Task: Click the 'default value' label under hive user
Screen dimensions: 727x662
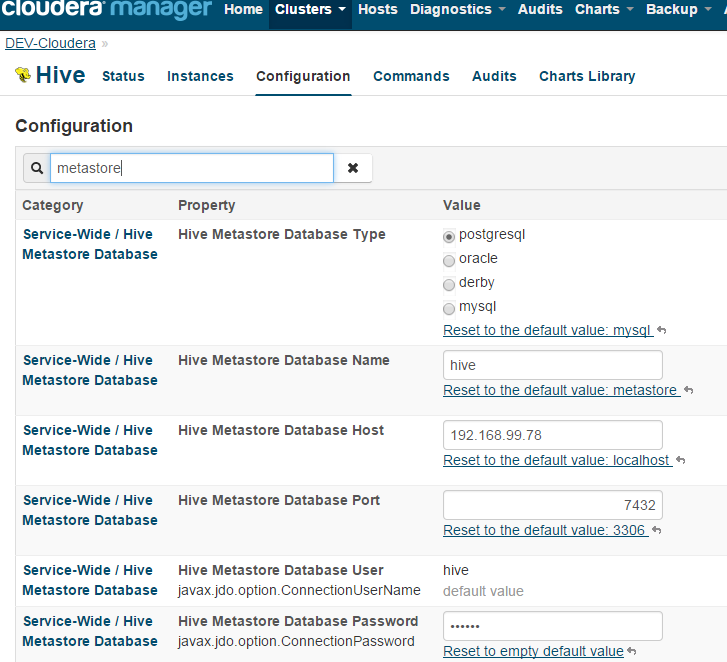Action: pyautogui.click(x=483, y=591)
